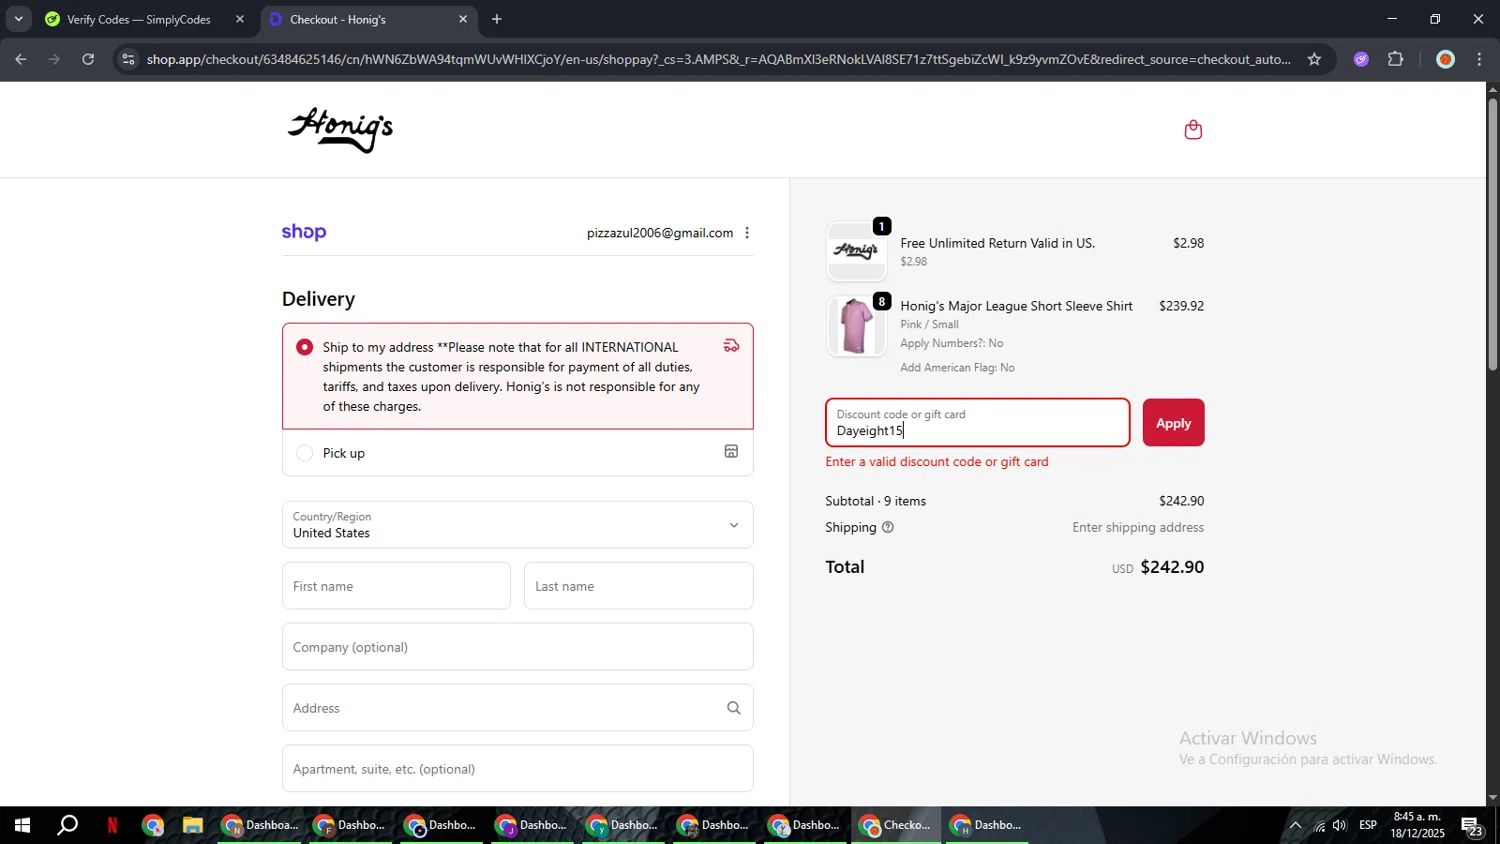Bookmark this page with star icon
This screenshot has height=844, width=1500.
coord(1314,59)
